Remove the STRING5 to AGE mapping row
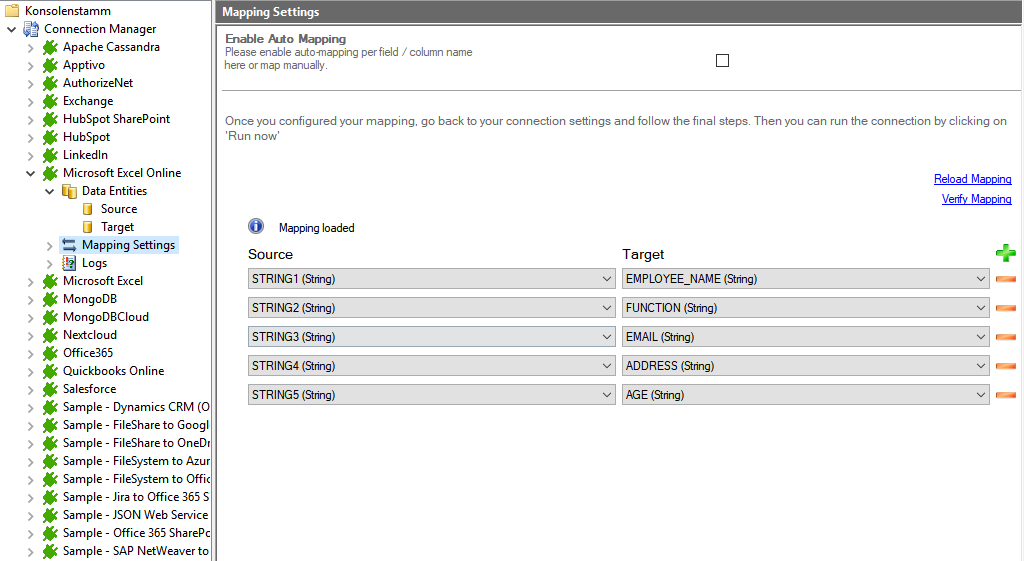This screenshot has width=1024, height=561. pyautogui.click(x=1005, y=395)
